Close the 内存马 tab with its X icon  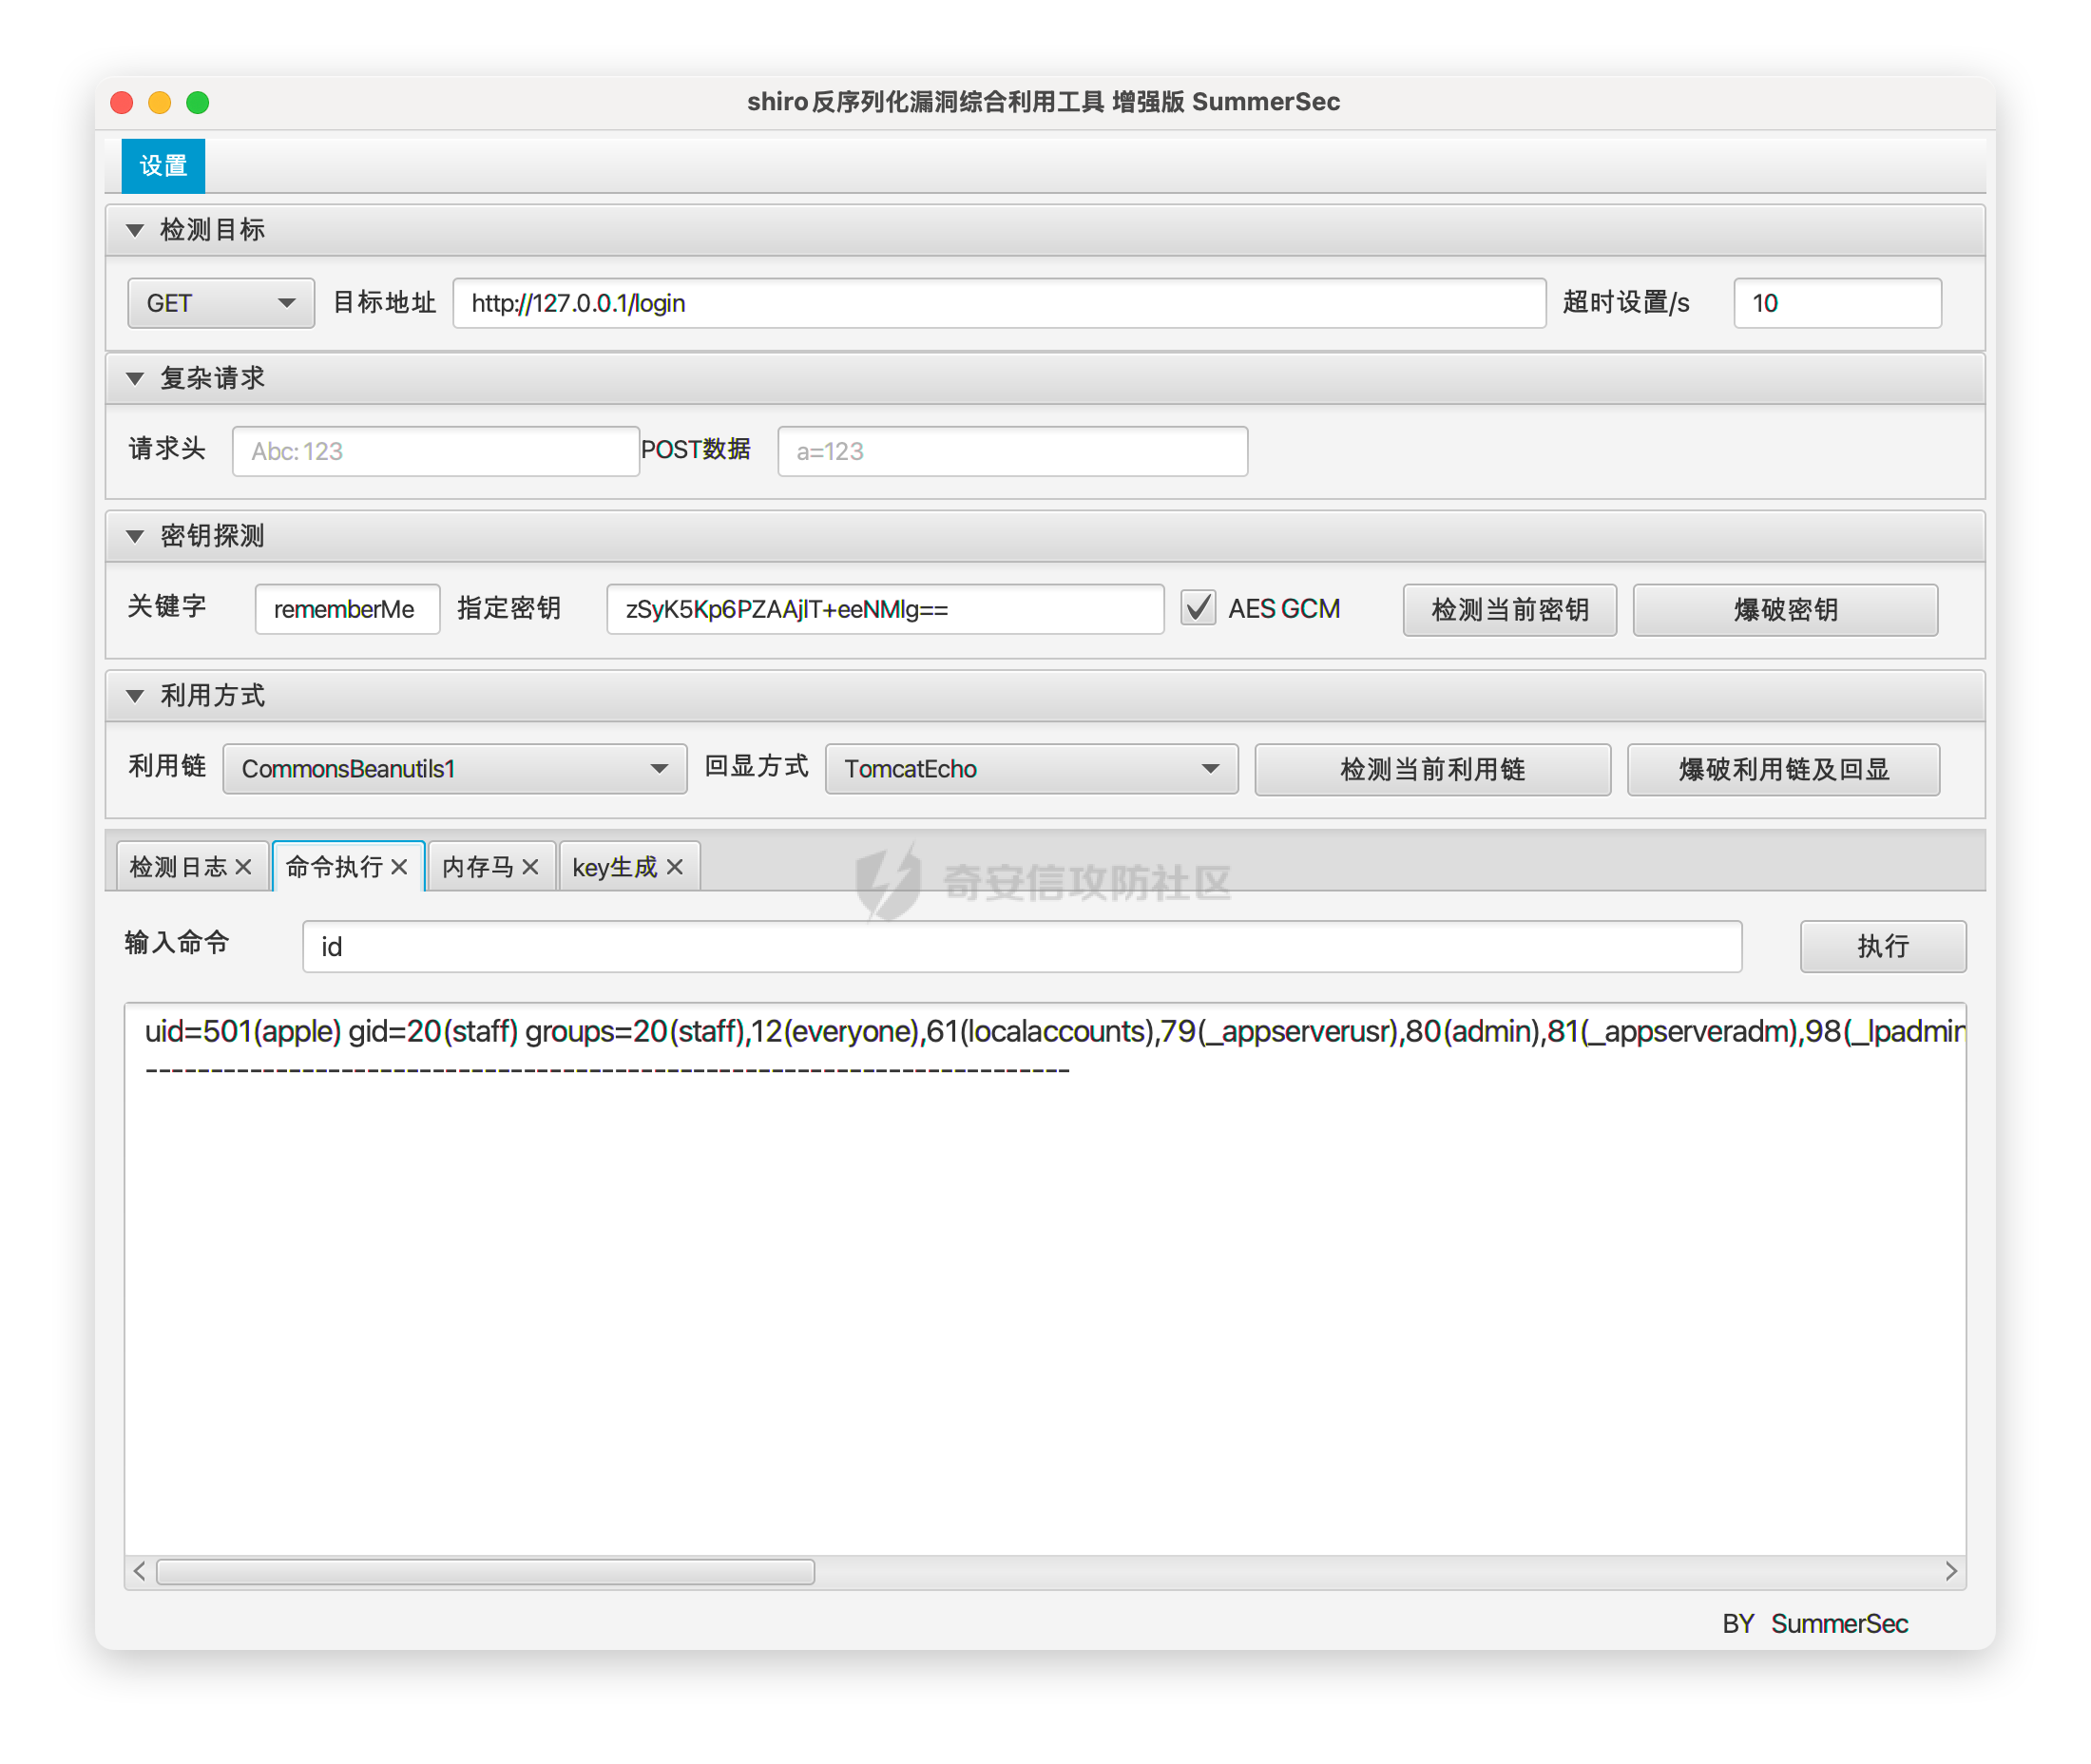(x=530, y=867)
